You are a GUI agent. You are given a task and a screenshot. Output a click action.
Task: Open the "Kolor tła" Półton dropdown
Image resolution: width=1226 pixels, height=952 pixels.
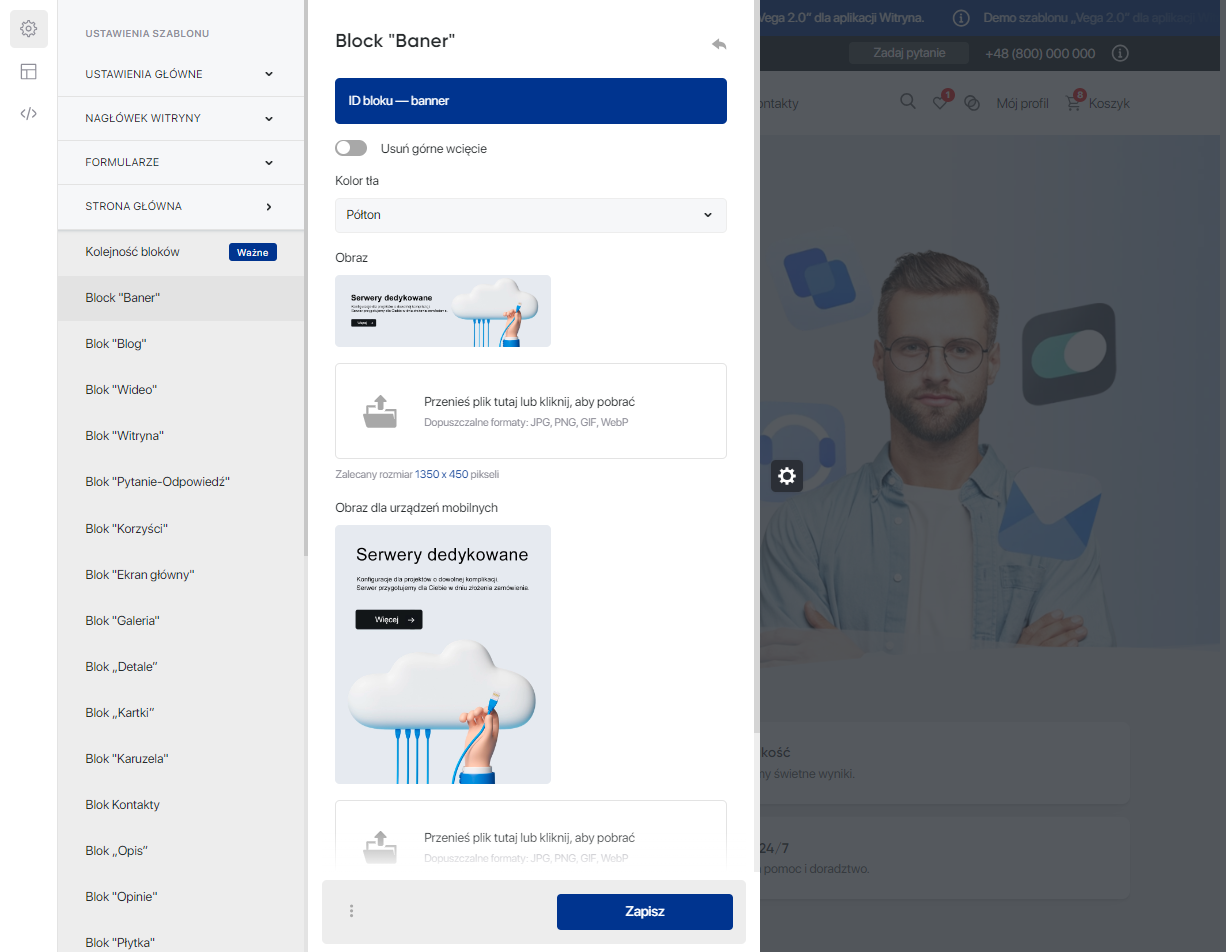point(530,215)
